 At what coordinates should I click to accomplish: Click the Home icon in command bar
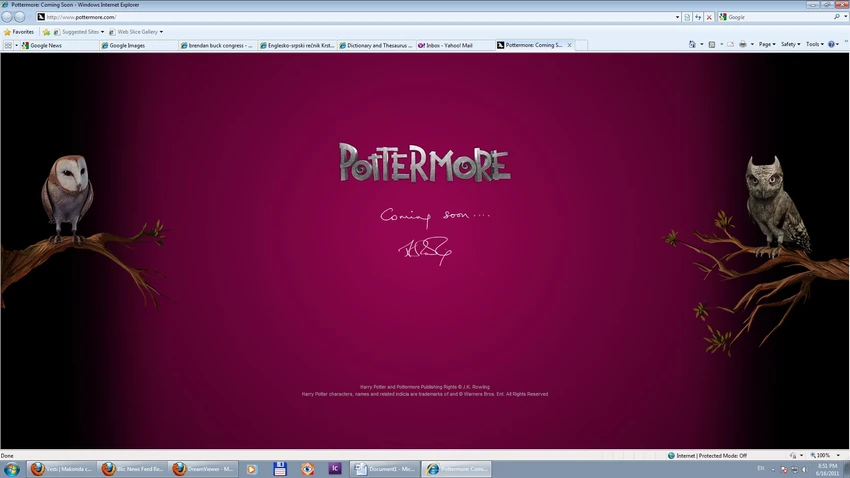[x=692, y=44]
